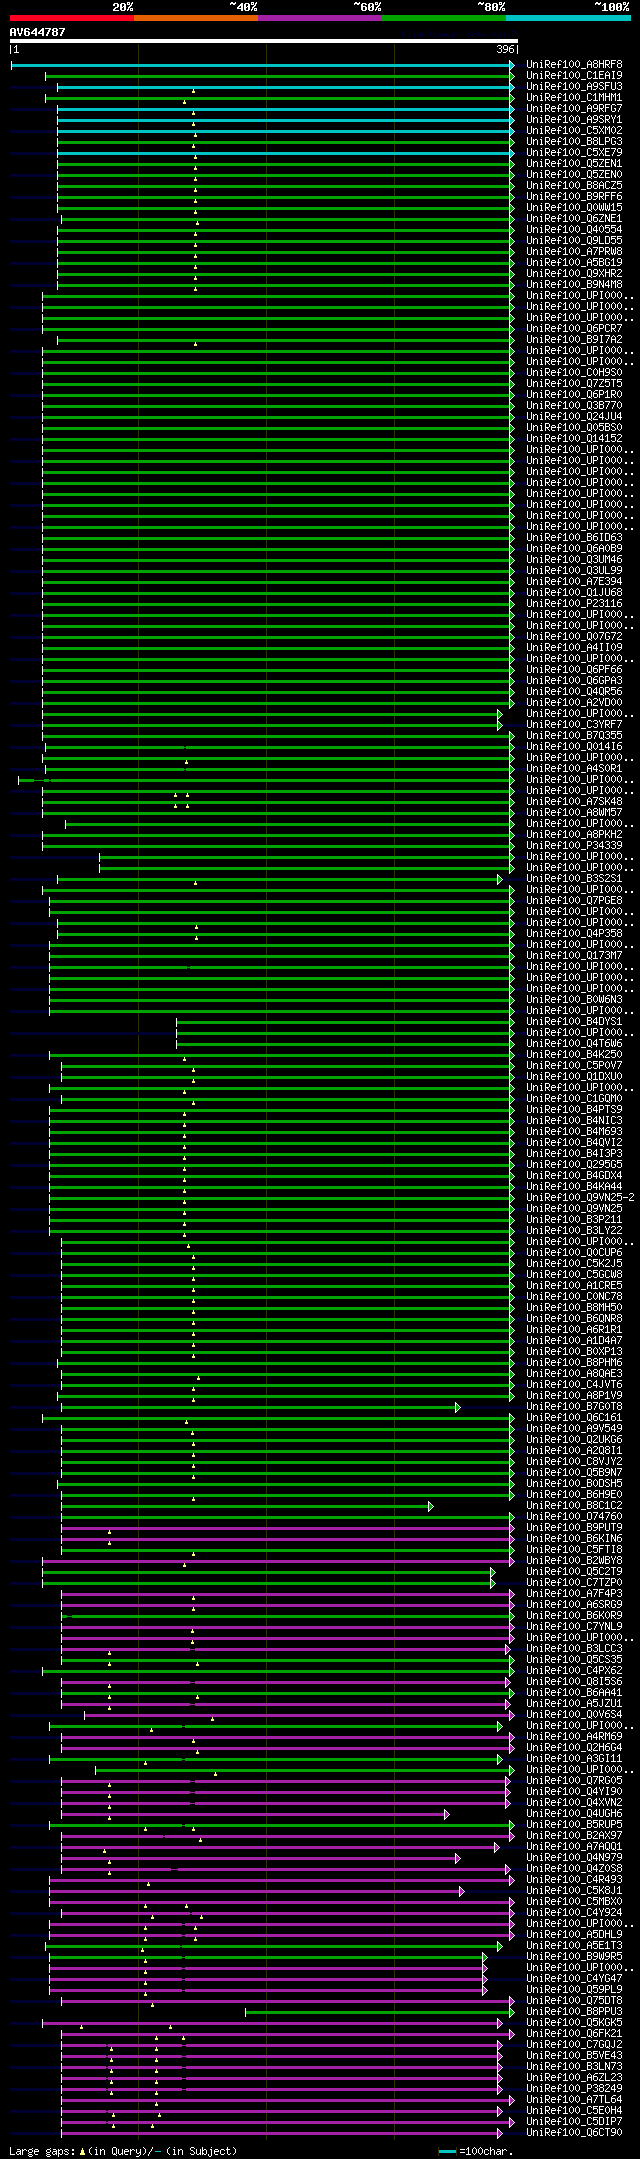Viewport: 640px width, 2159px height.
Task: Open the UniRef100_Q6CT90 hit
Action: coord(574,2133)
